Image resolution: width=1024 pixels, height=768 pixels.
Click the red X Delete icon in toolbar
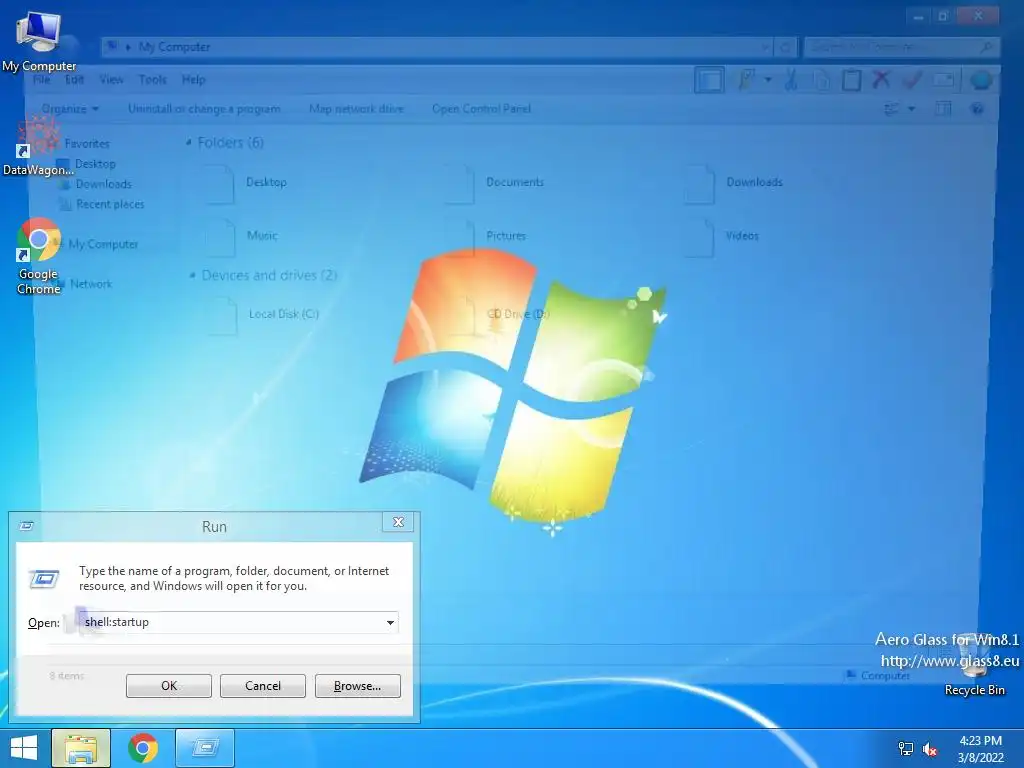[881, 80]
